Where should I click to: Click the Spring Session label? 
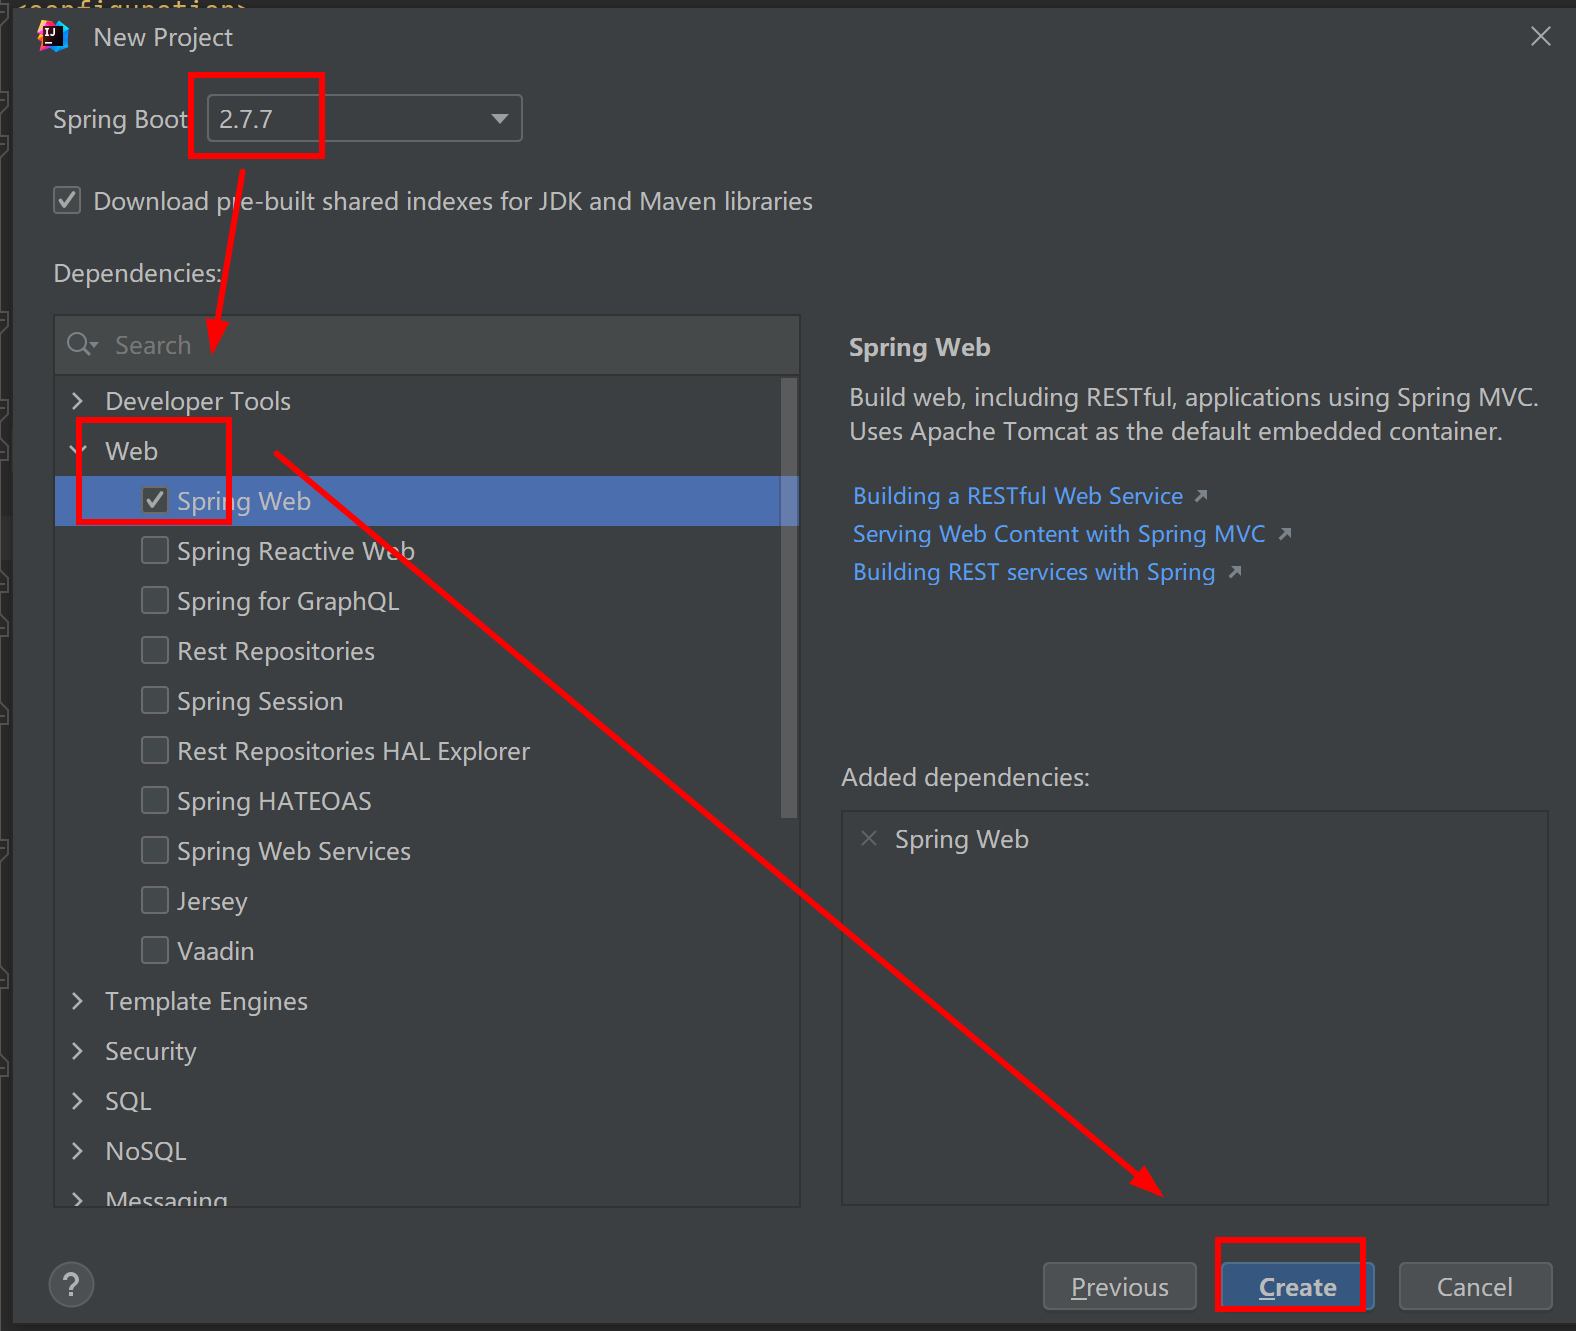[x=260, y=701]
